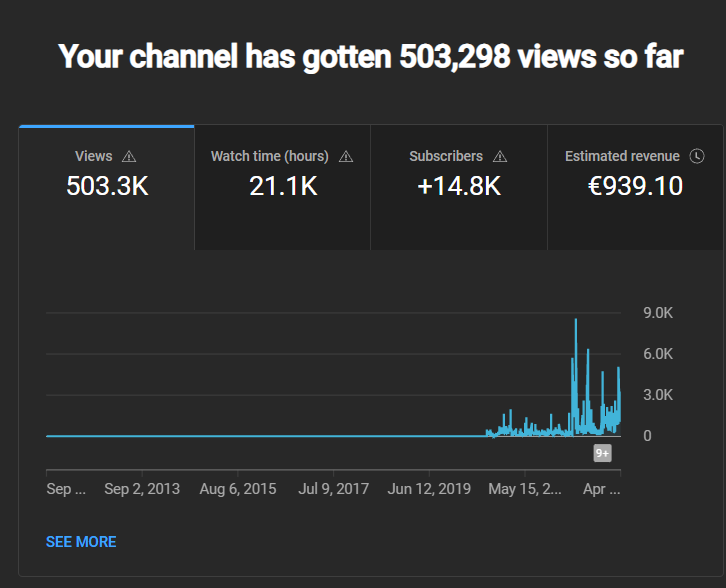
Task: Click the 3.0K y-axis label
Action: [658, 395]
